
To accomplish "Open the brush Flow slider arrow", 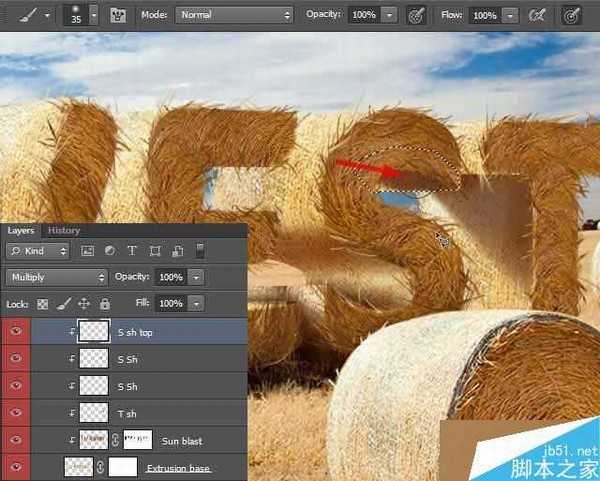I will coord(510,16).
